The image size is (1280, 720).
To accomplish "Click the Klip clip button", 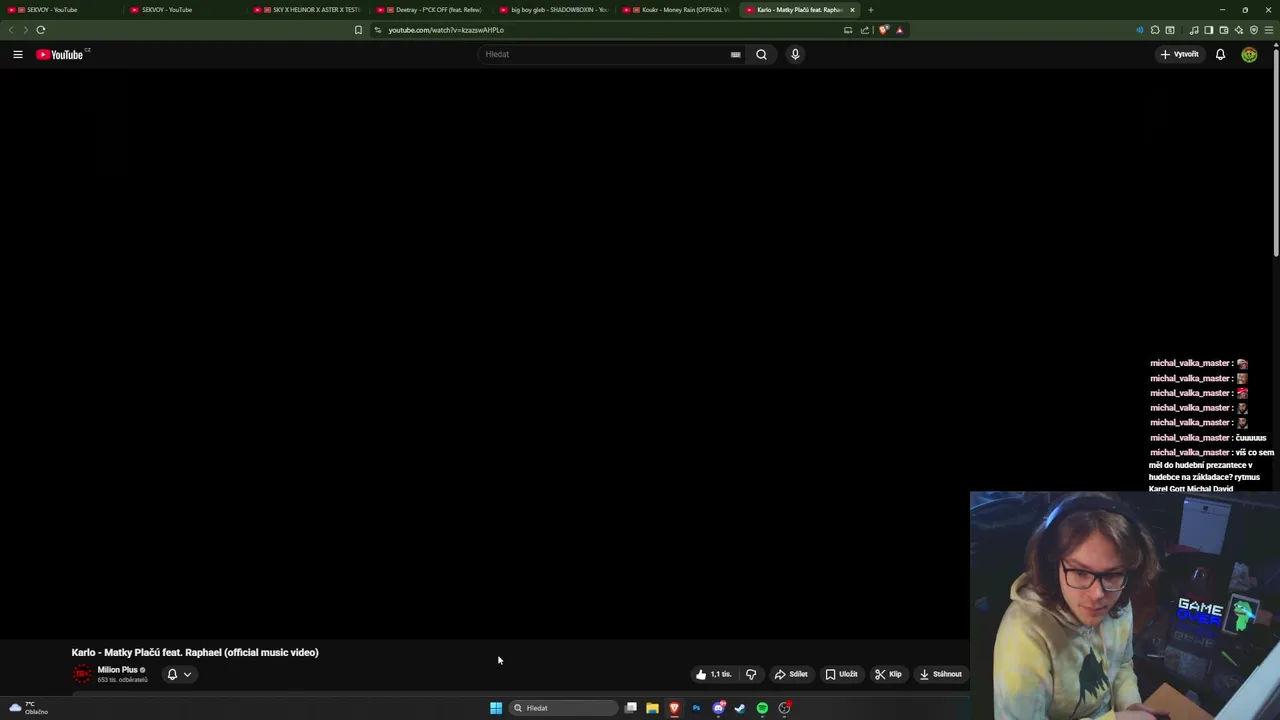I will pyautogui.click(x=888, y=674).
